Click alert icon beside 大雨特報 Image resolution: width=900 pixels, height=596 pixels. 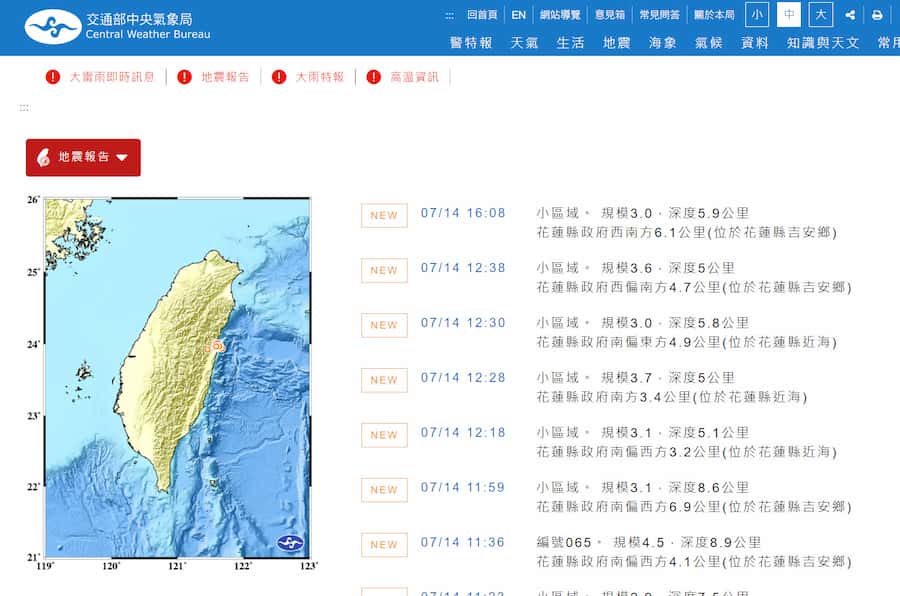coord(279,77)
